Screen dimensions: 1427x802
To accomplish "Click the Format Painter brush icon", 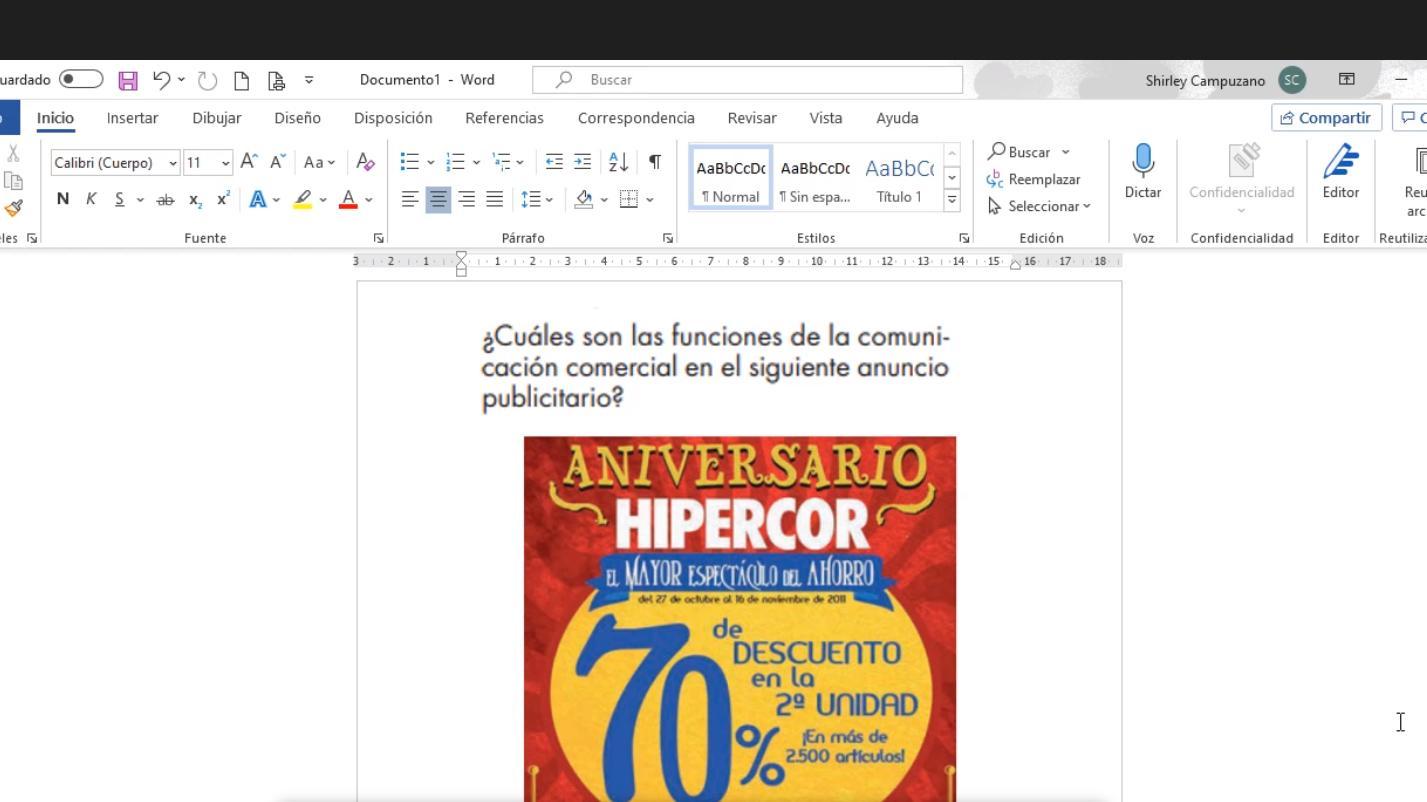I will coord(13,208).
